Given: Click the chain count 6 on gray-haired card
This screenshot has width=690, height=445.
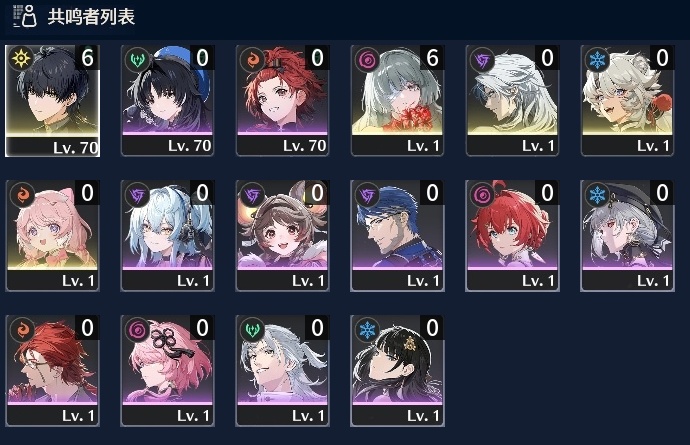Looking at the screenshot, I should [x=432, y=58].
